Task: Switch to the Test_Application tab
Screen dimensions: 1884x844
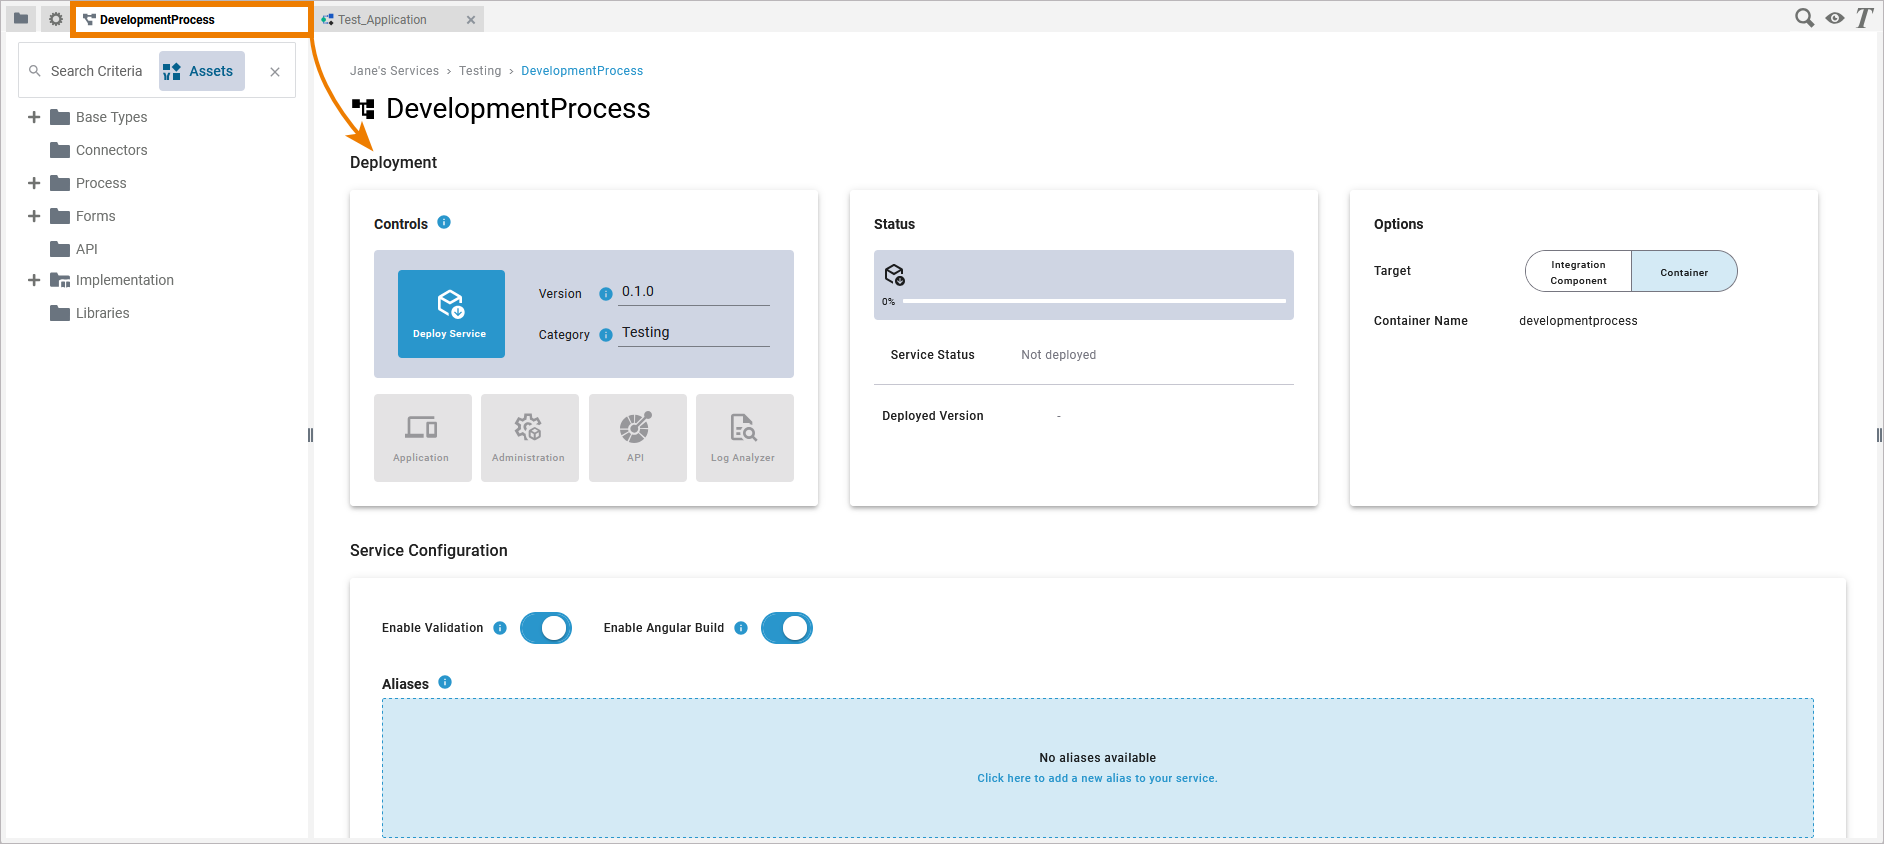Action: tap(382, 20)
